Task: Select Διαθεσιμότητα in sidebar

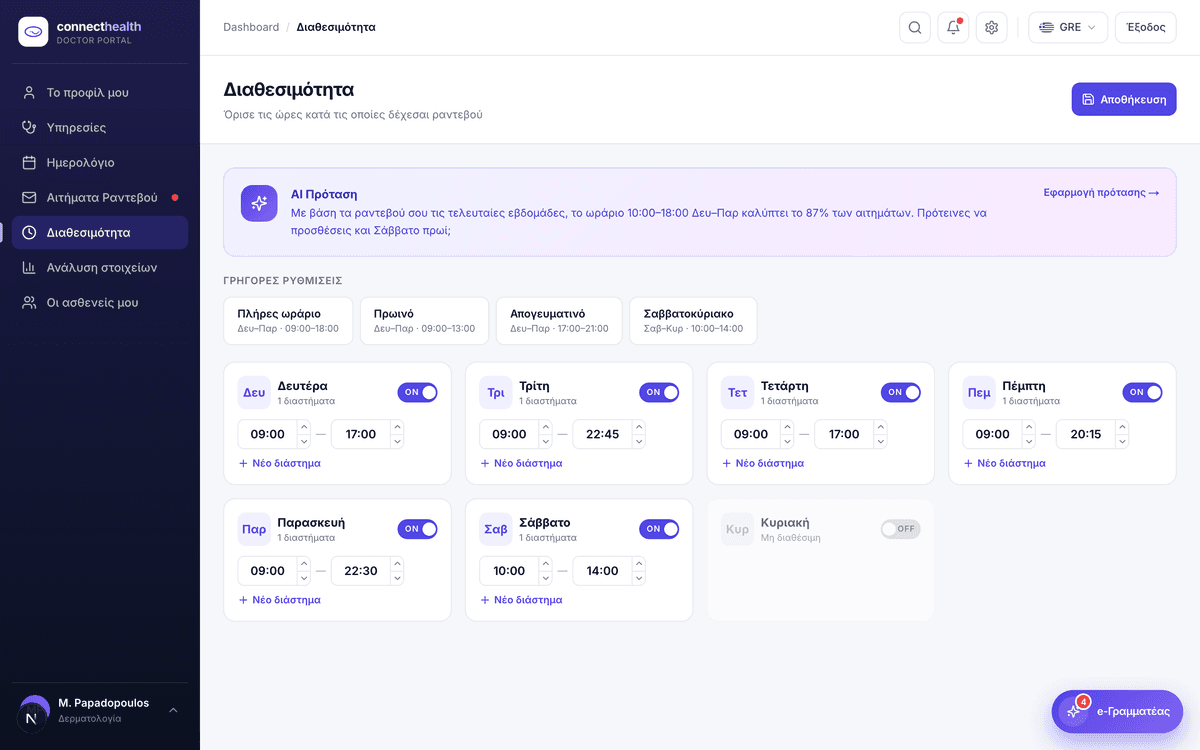Action: [x=100, y=232]
